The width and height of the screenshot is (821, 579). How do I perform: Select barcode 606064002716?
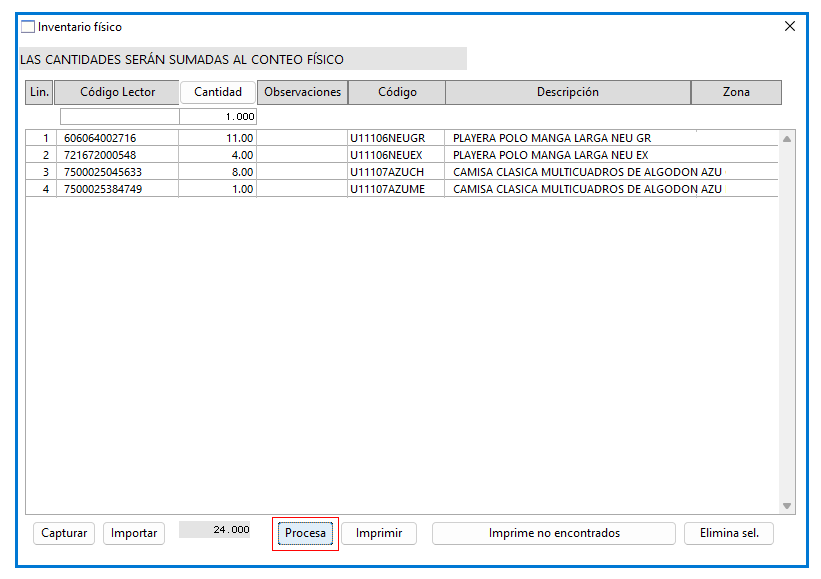coord(100,138)
